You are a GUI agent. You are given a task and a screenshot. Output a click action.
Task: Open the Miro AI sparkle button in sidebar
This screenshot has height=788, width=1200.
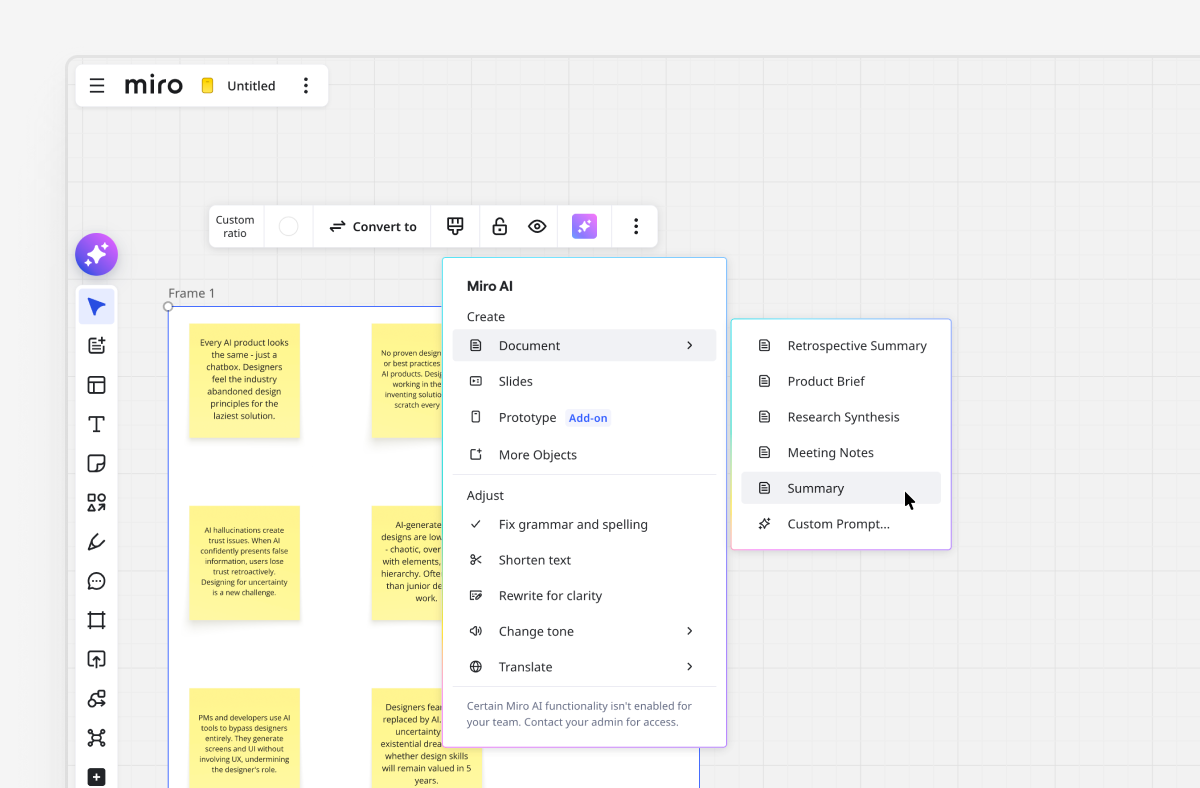97,255
